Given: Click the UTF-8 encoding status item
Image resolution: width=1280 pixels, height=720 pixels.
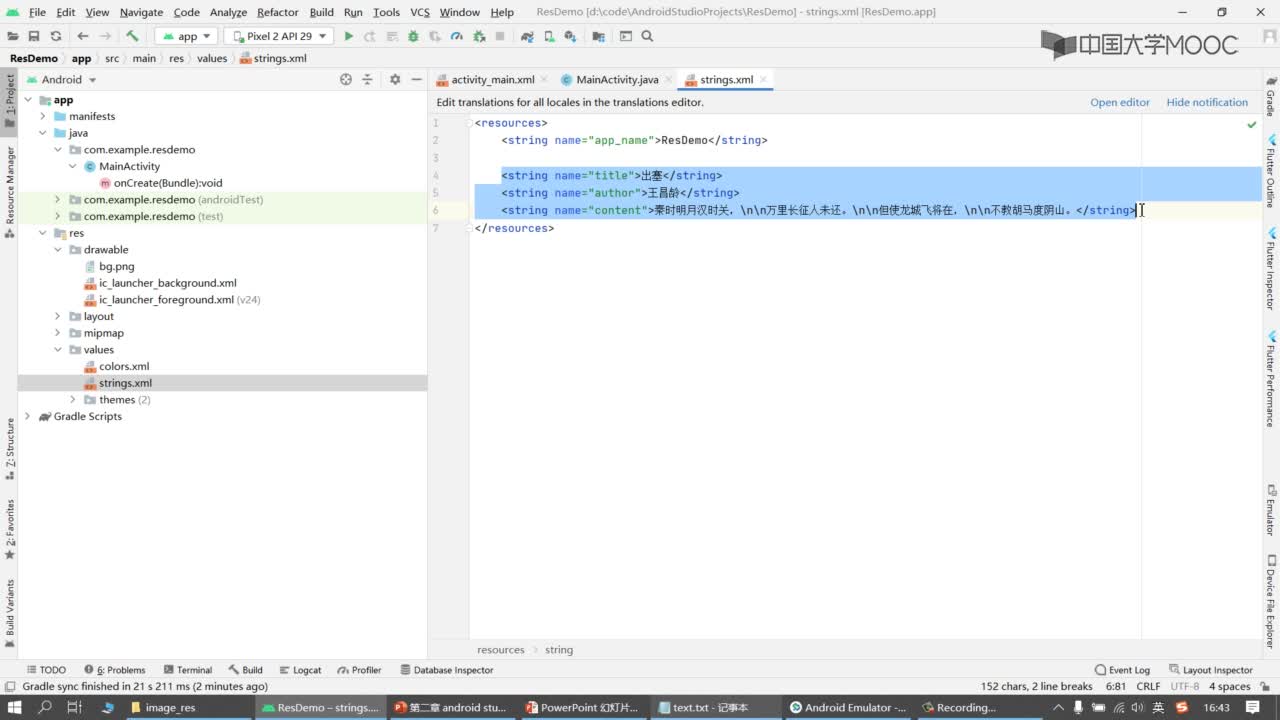Looking at the screenshot, I should 1184,686.
